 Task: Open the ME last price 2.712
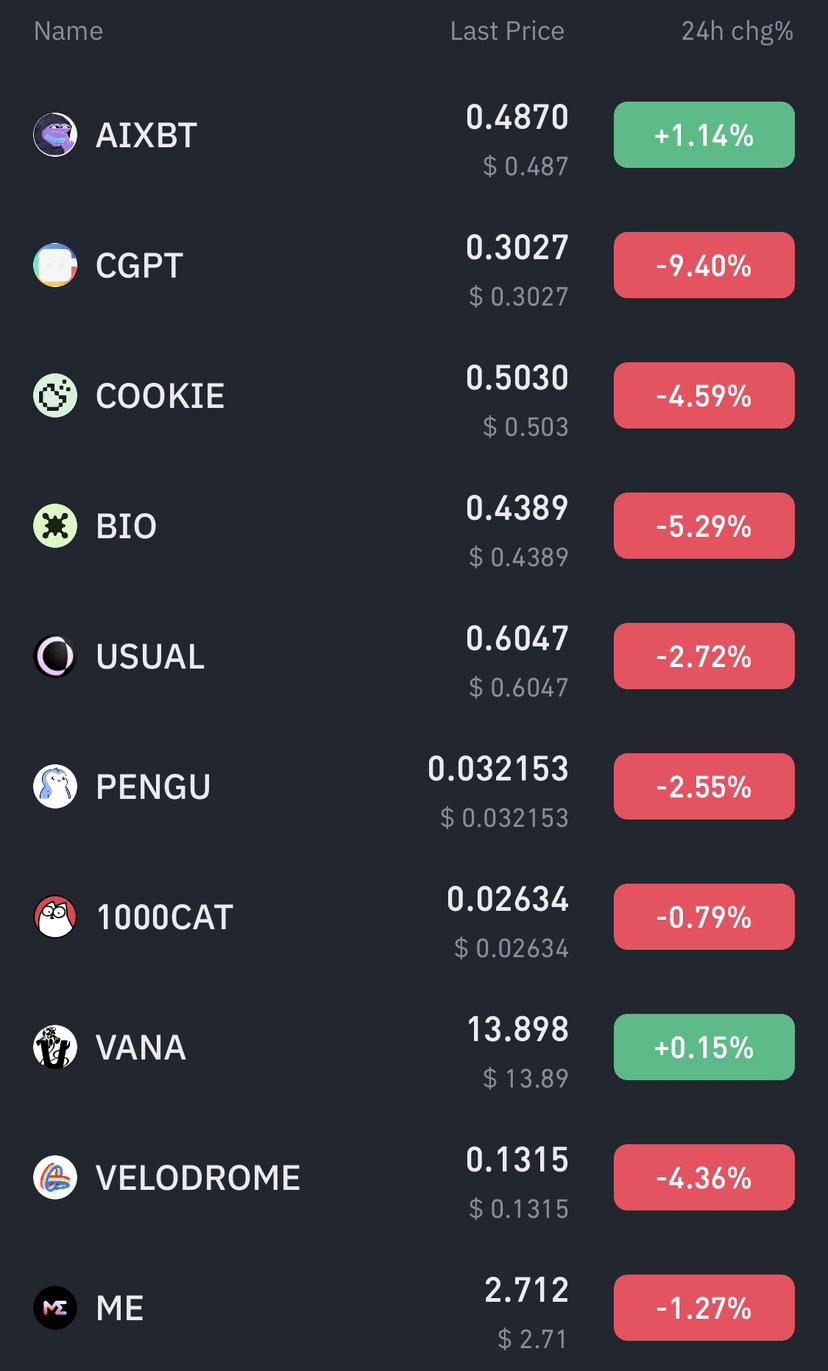(526, 1290)
